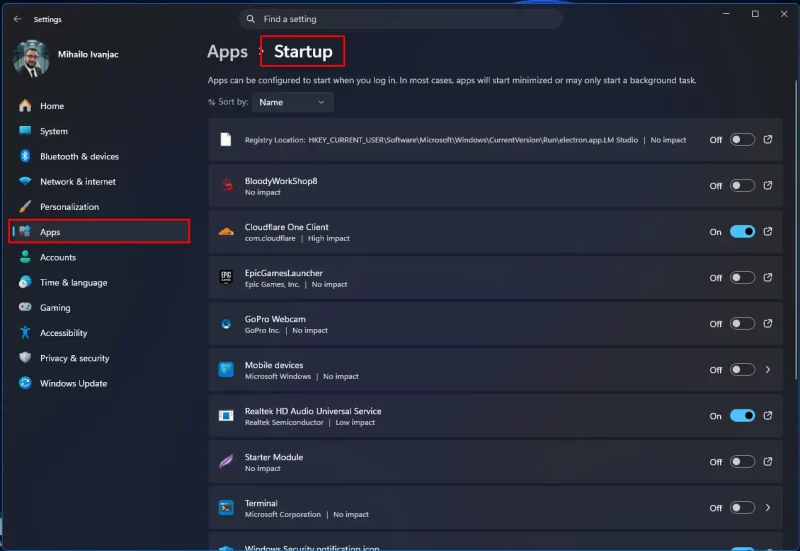The height and width of the screenshot is (551, 800).
Task: Open external link for Cloudflare One Client
Action: 768,232
